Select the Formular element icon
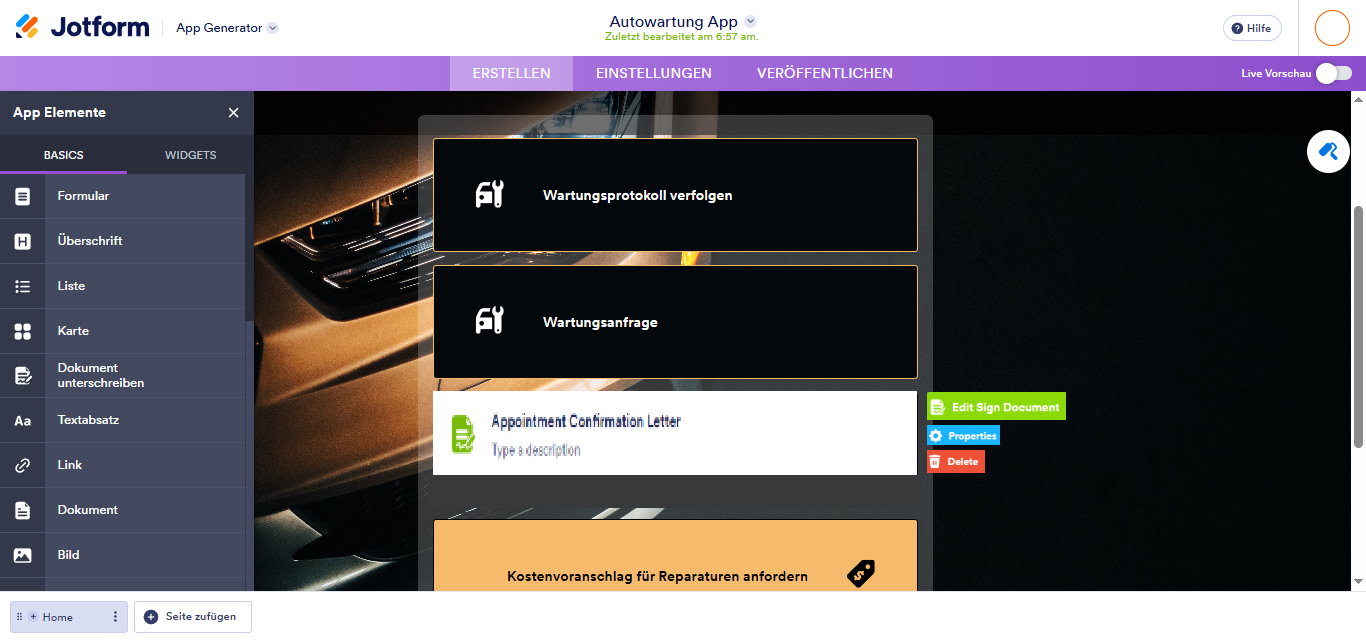 tap(23, 195)
